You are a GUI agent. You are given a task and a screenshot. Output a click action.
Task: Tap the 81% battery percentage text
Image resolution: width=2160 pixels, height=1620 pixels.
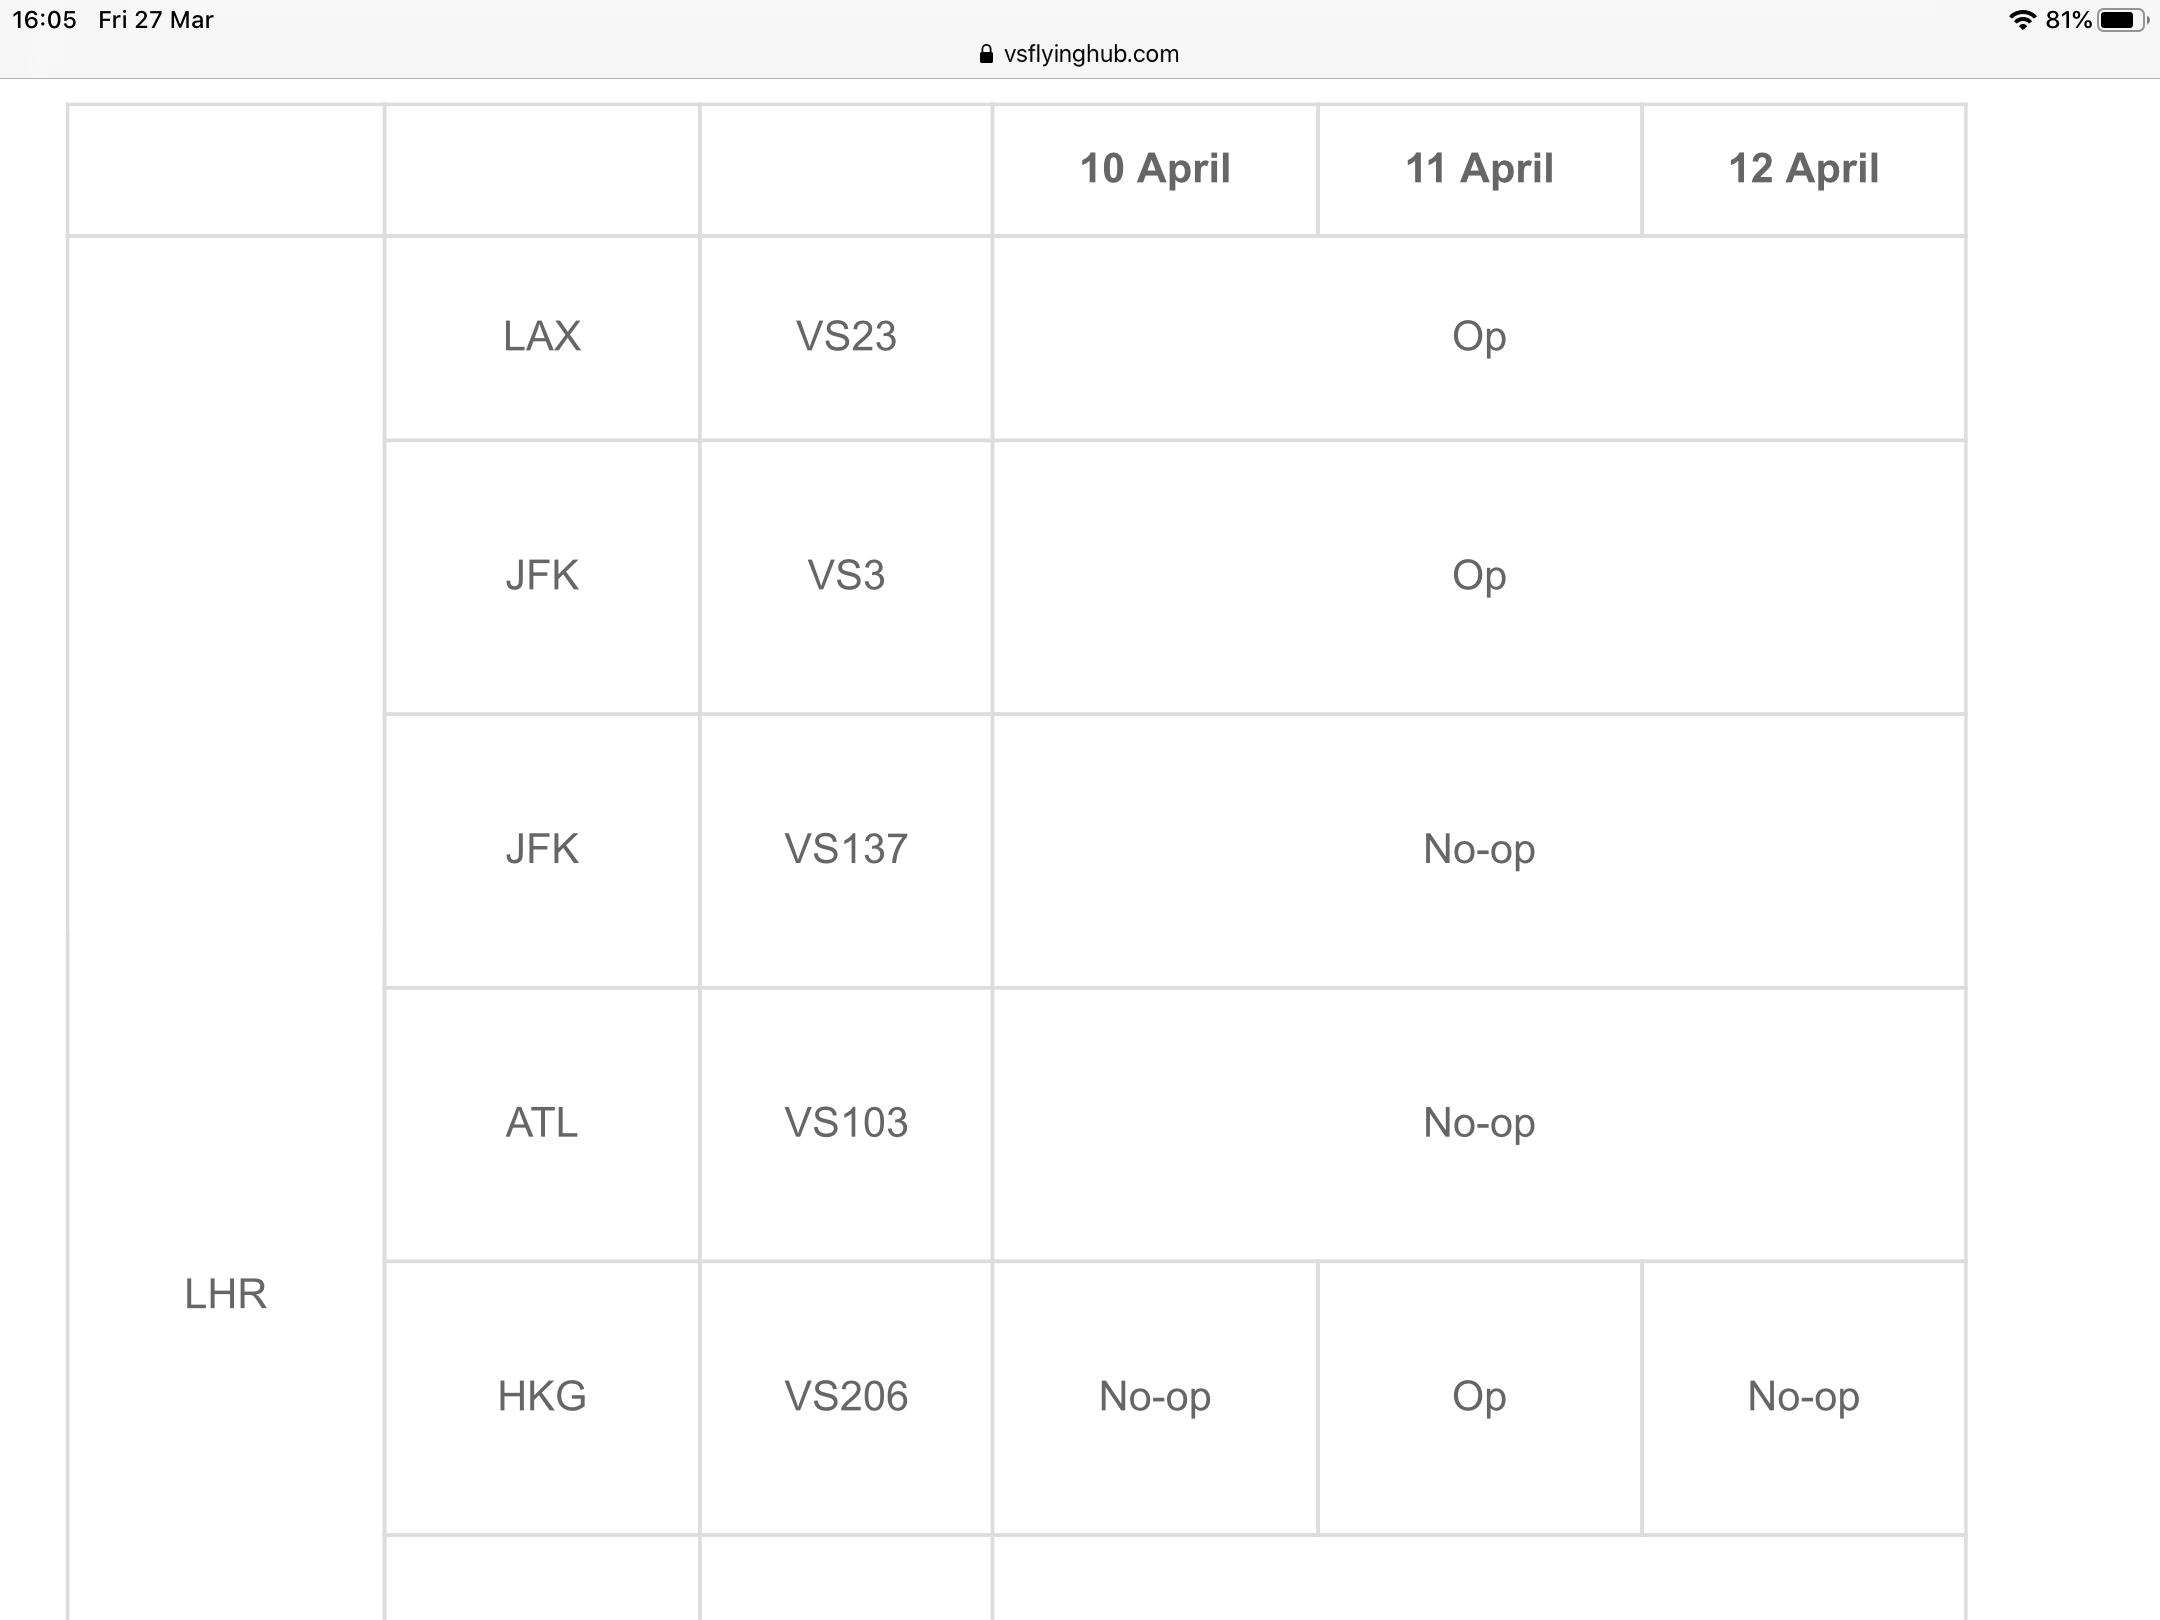pyautogui.click(x=2068, y=20)
